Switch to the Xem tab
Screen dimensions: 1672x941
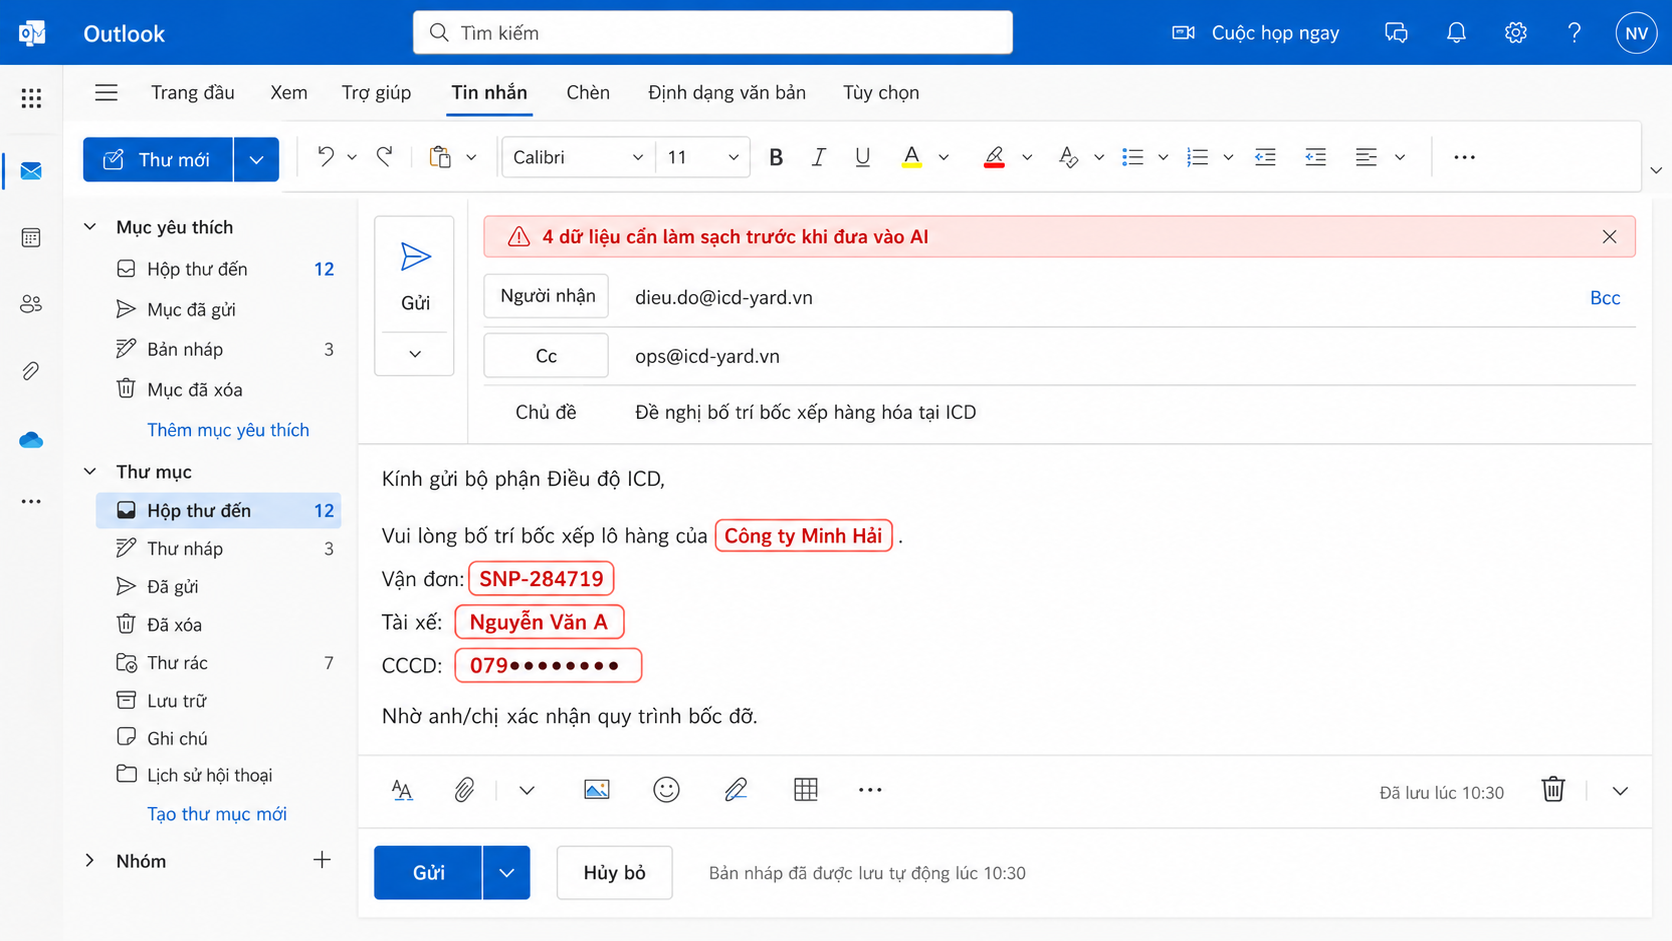[289, 93]
